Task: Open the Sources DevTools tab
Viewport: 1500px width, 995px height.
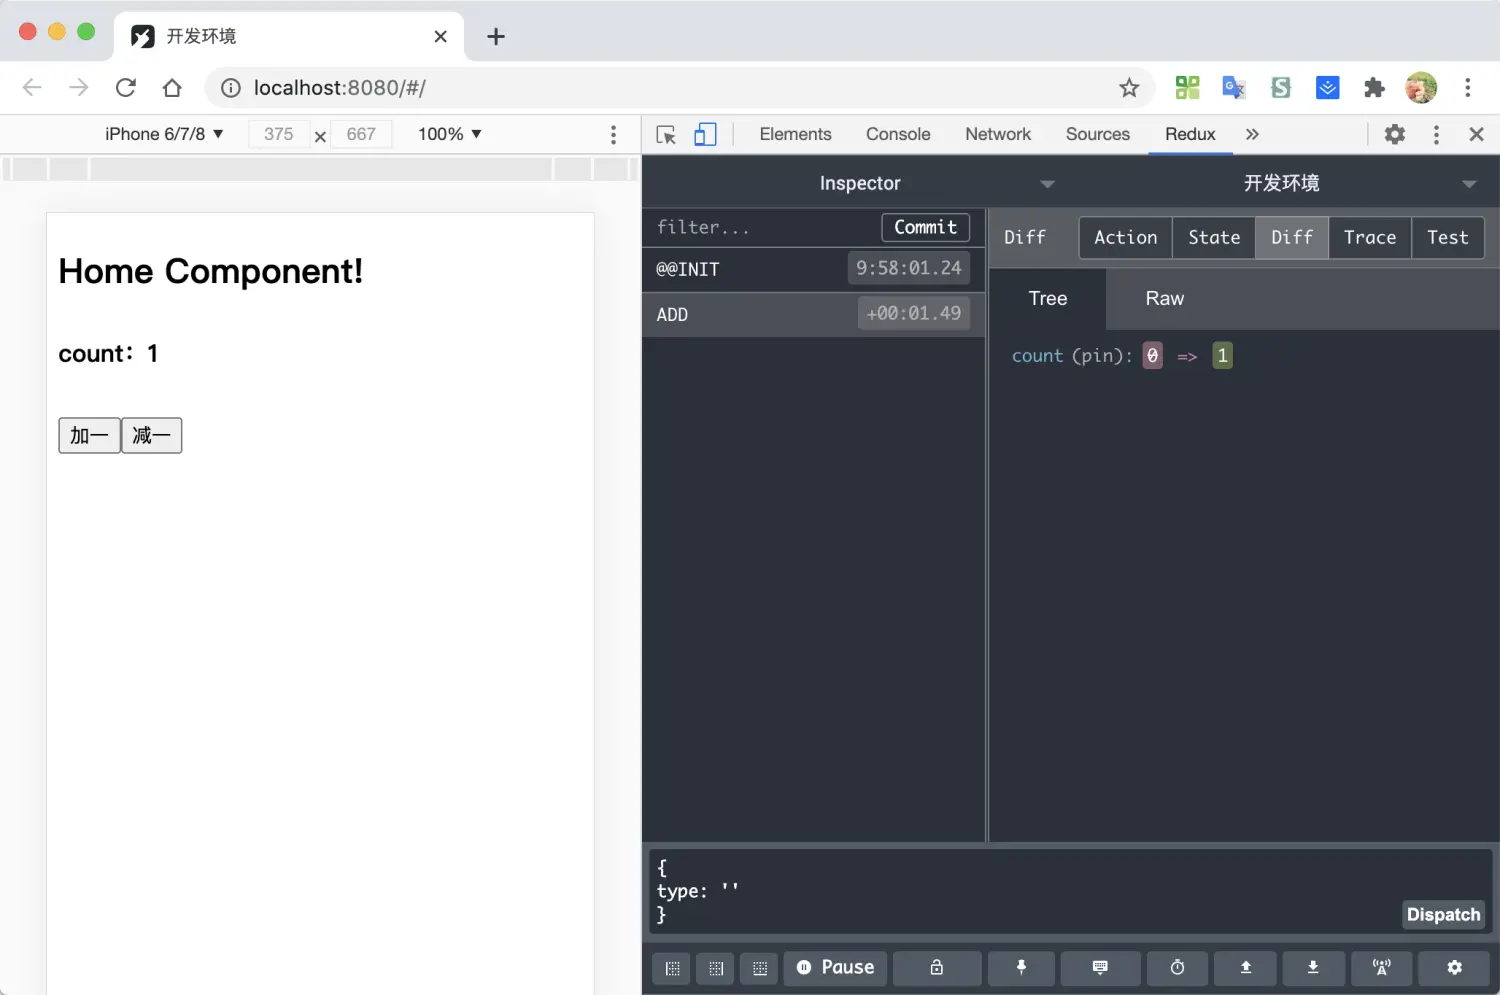Action: [x=1097, y=135]
